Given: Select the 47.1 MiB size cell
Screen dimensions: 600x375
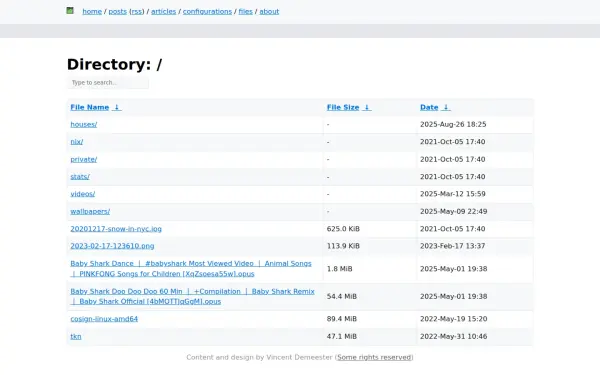Looking at the screenshot, I should 342,336.
